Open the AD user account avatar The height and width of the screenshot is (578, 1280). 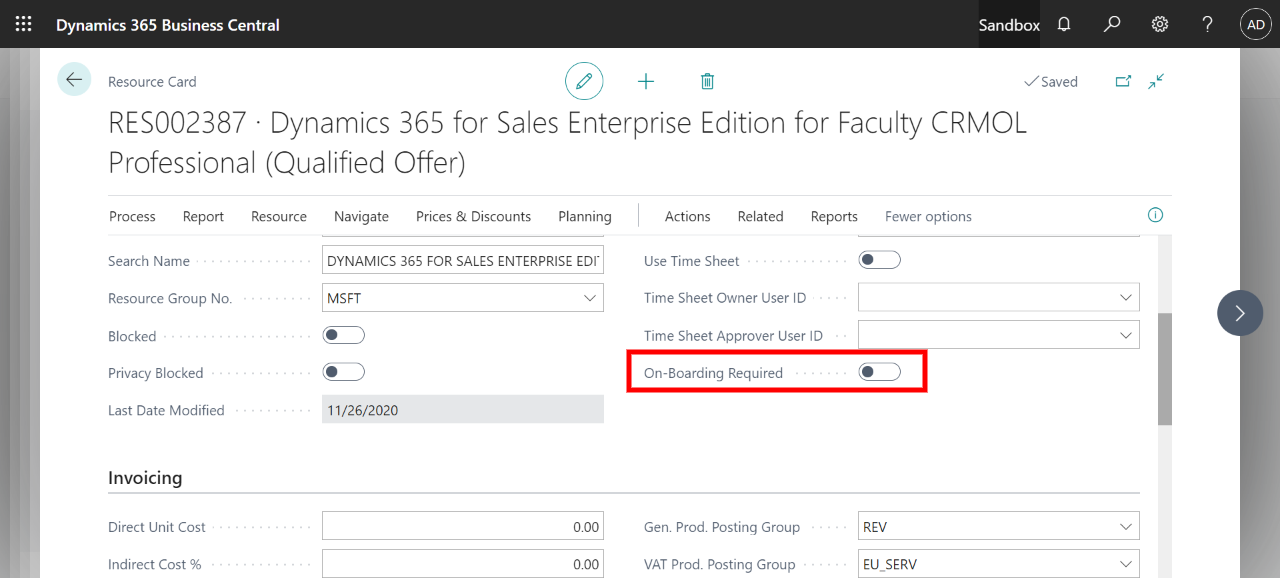point(1256,24)
